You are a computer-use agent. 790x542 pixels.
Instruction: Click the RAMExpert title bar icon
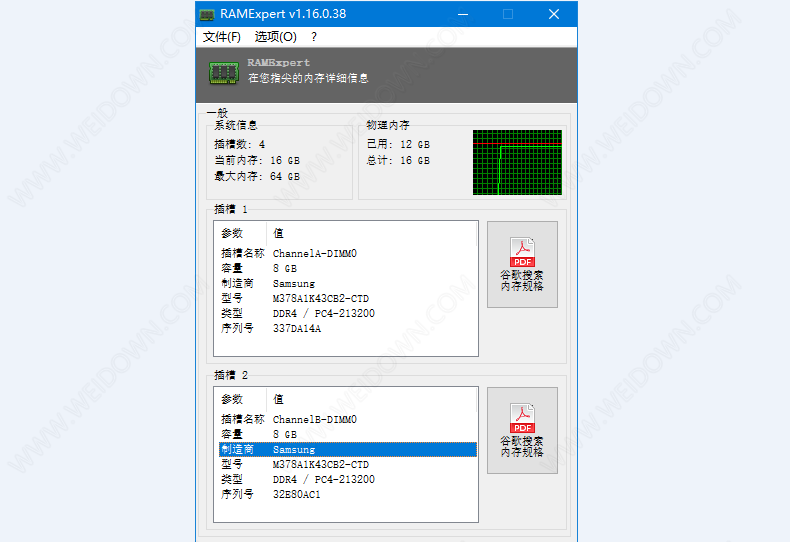[x=207, y=14]
